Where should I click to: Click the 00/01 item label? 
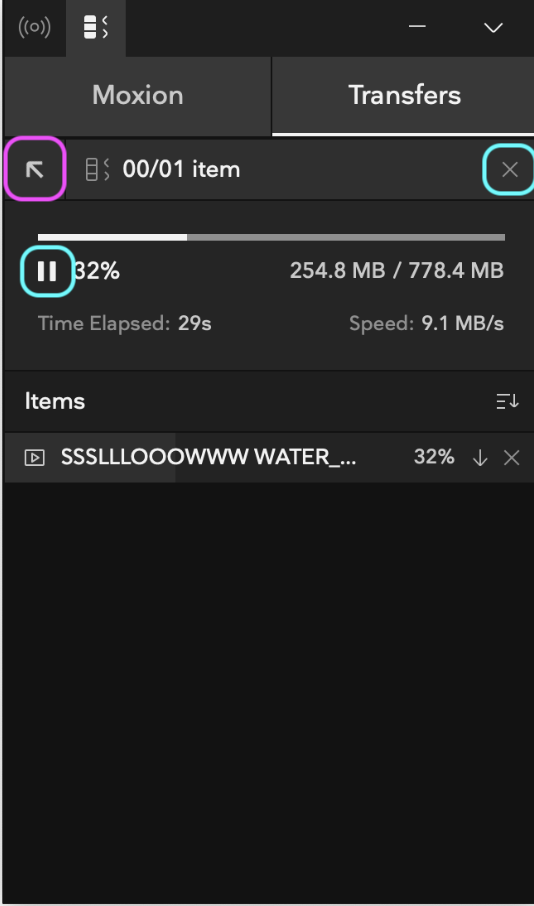pos(181,169)
